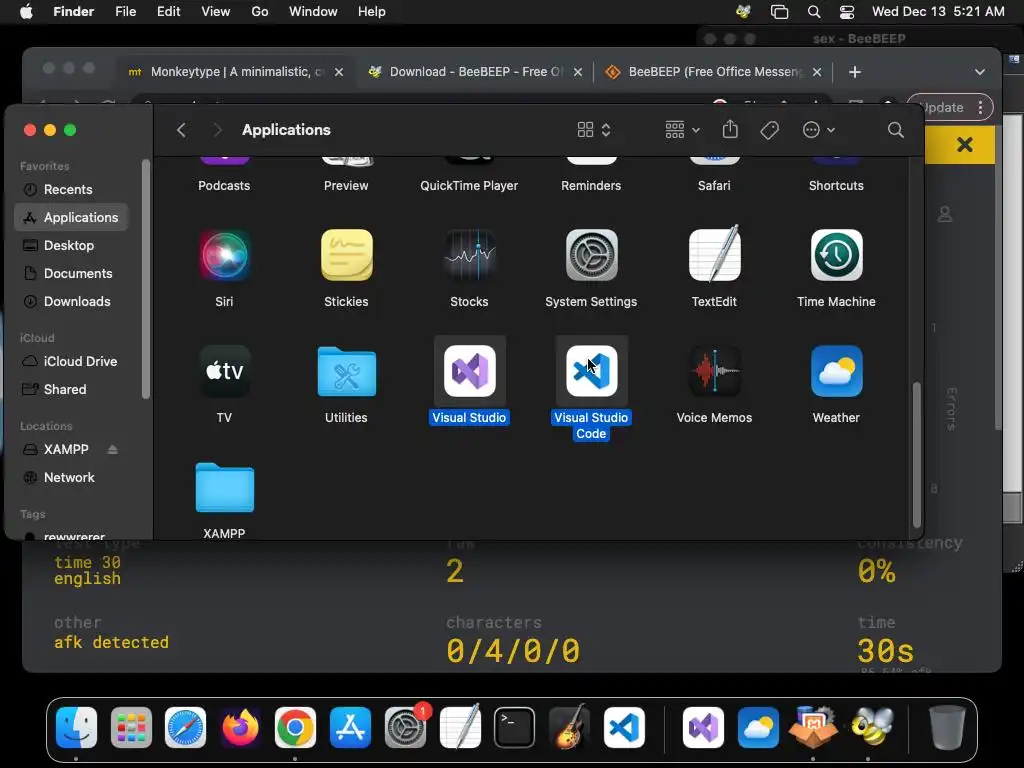Select the Stocks app icon

point(469,255)
